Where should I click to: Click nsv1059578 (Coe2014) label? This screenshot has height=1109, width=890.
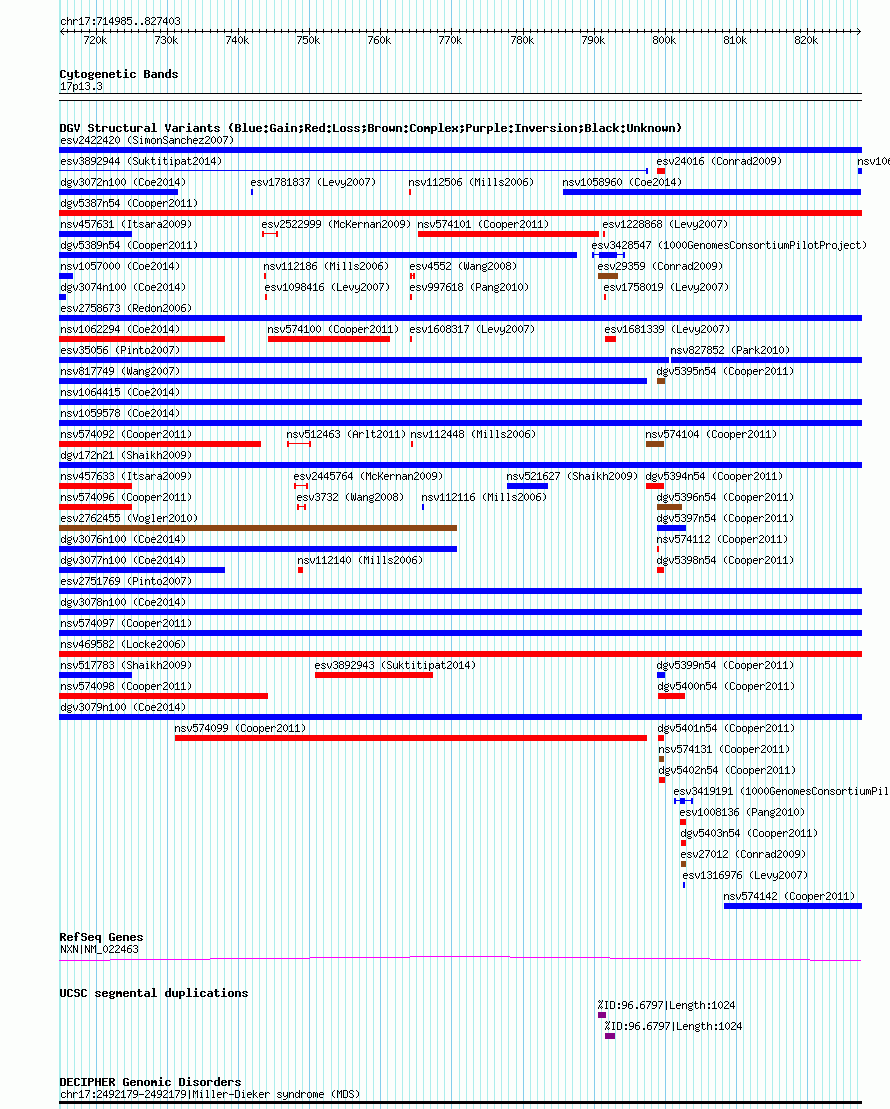(x=120, y=413)
